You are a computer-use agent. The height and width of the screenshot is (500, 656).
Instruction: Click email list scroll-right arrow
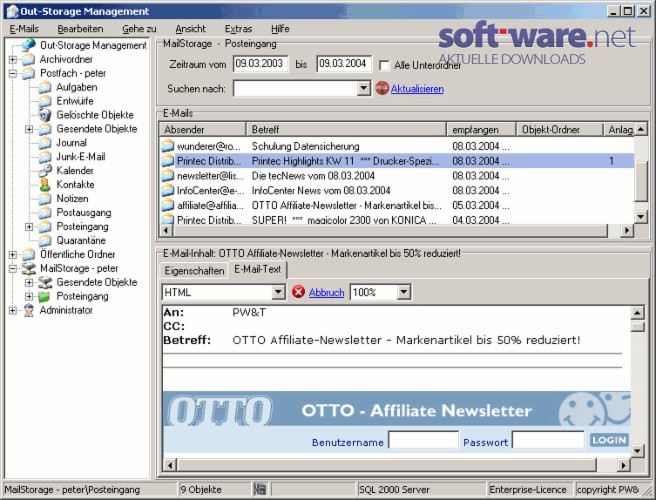click(626, 231)
